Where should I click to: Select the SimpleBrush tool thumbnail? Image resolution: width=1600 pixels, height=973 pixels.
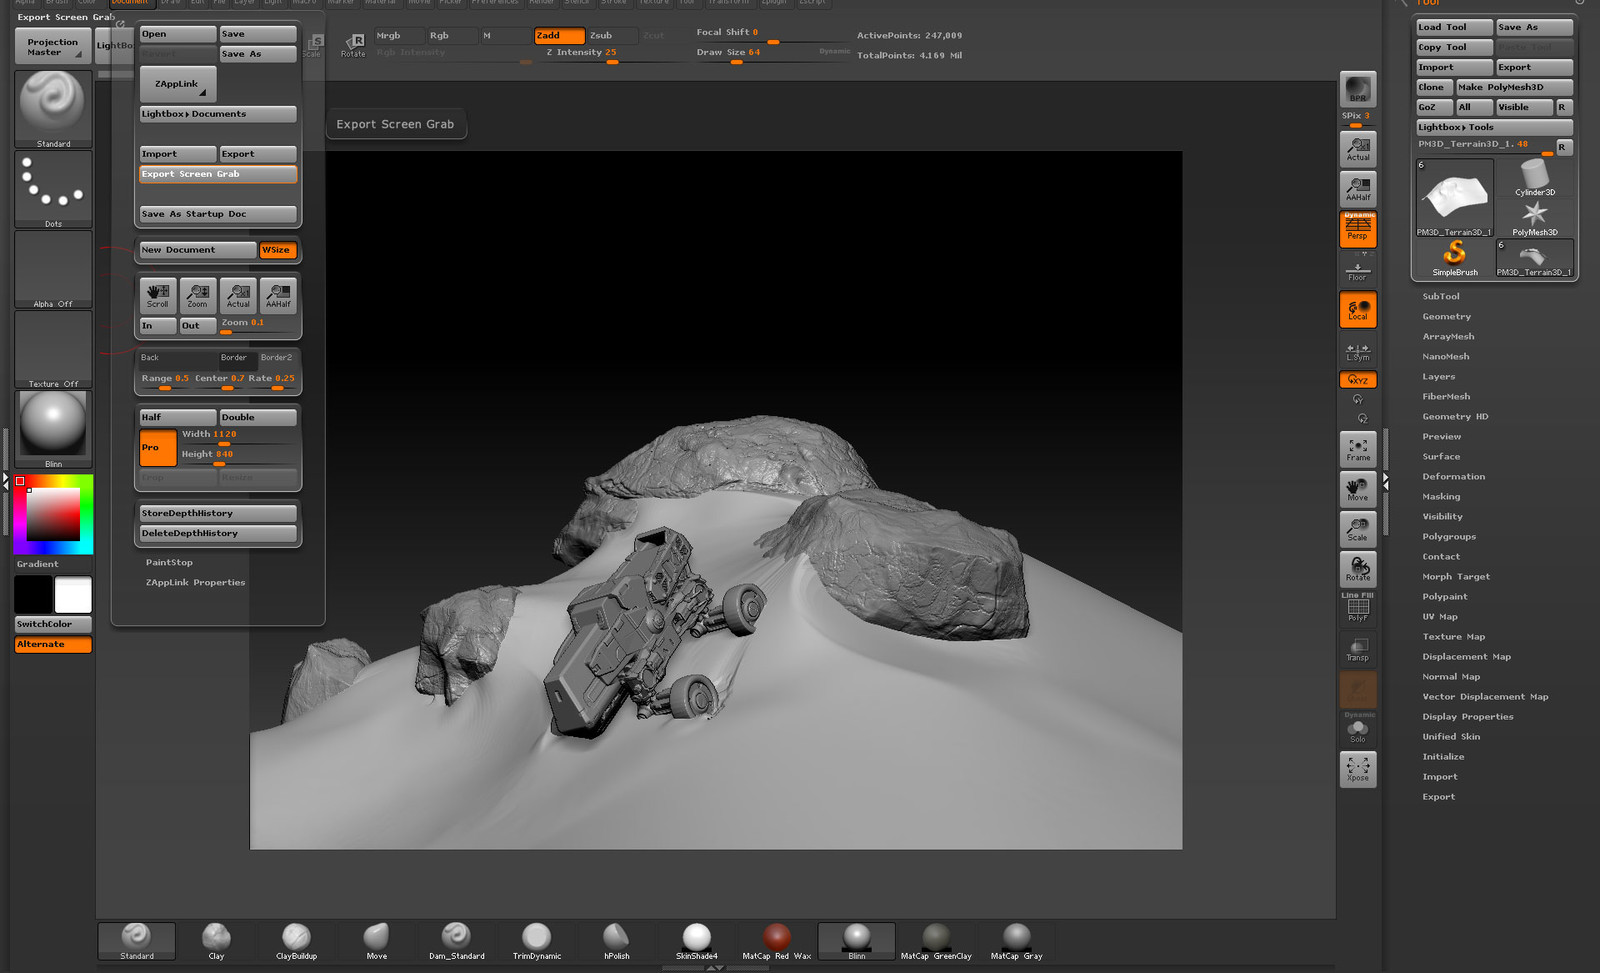point(1454,257)
